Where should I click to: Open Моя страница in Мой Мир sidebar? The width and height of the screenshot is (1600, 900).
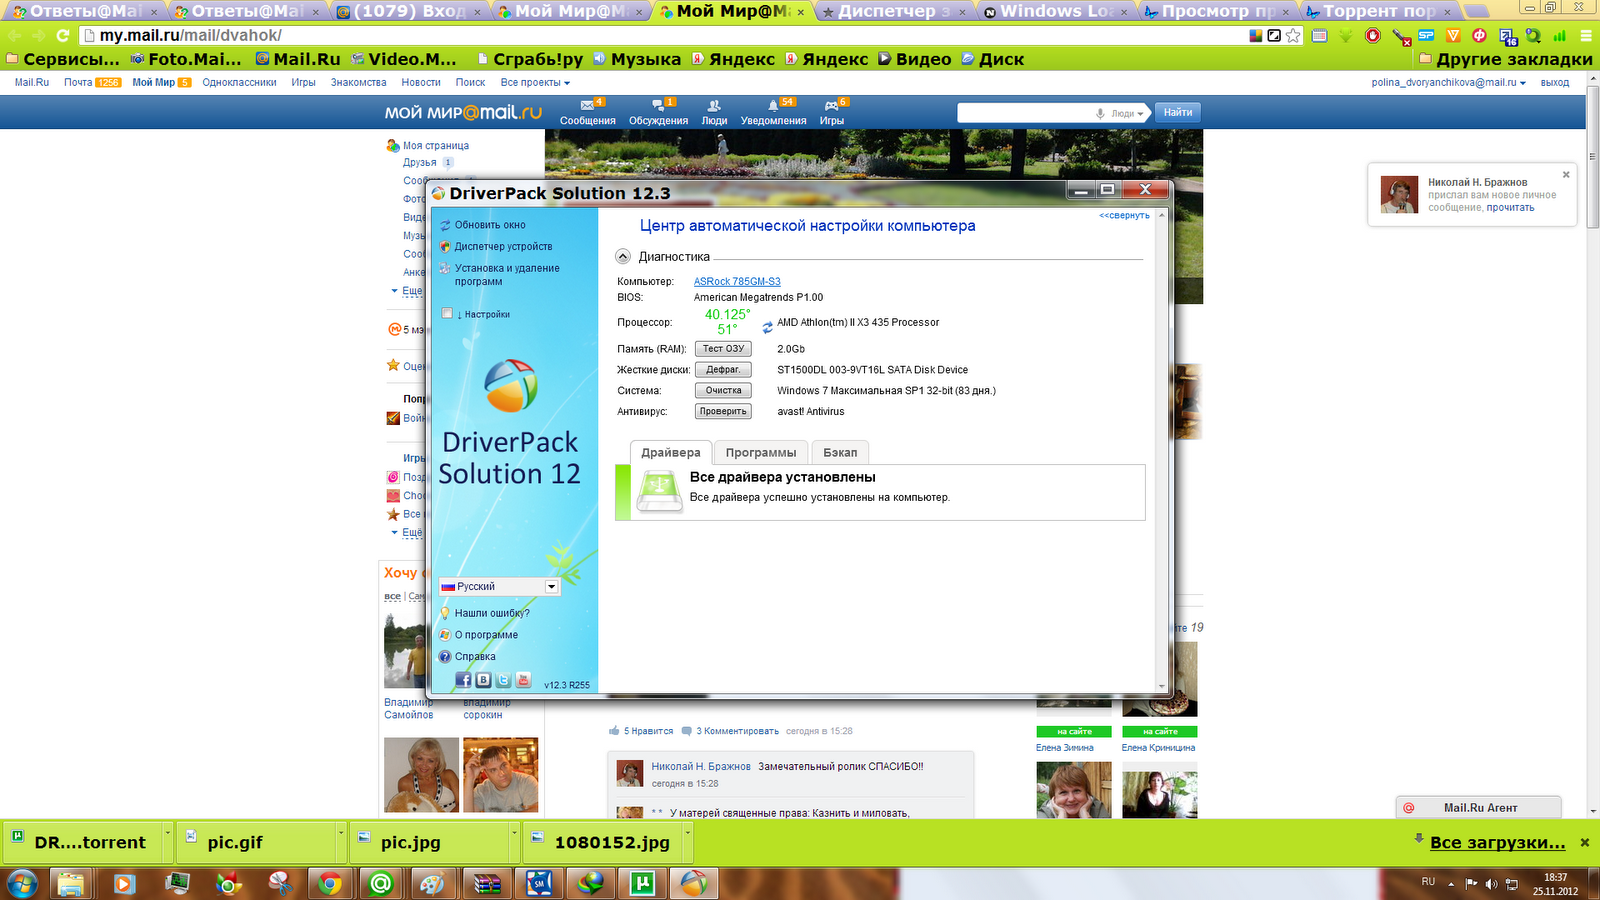(435, 146)
